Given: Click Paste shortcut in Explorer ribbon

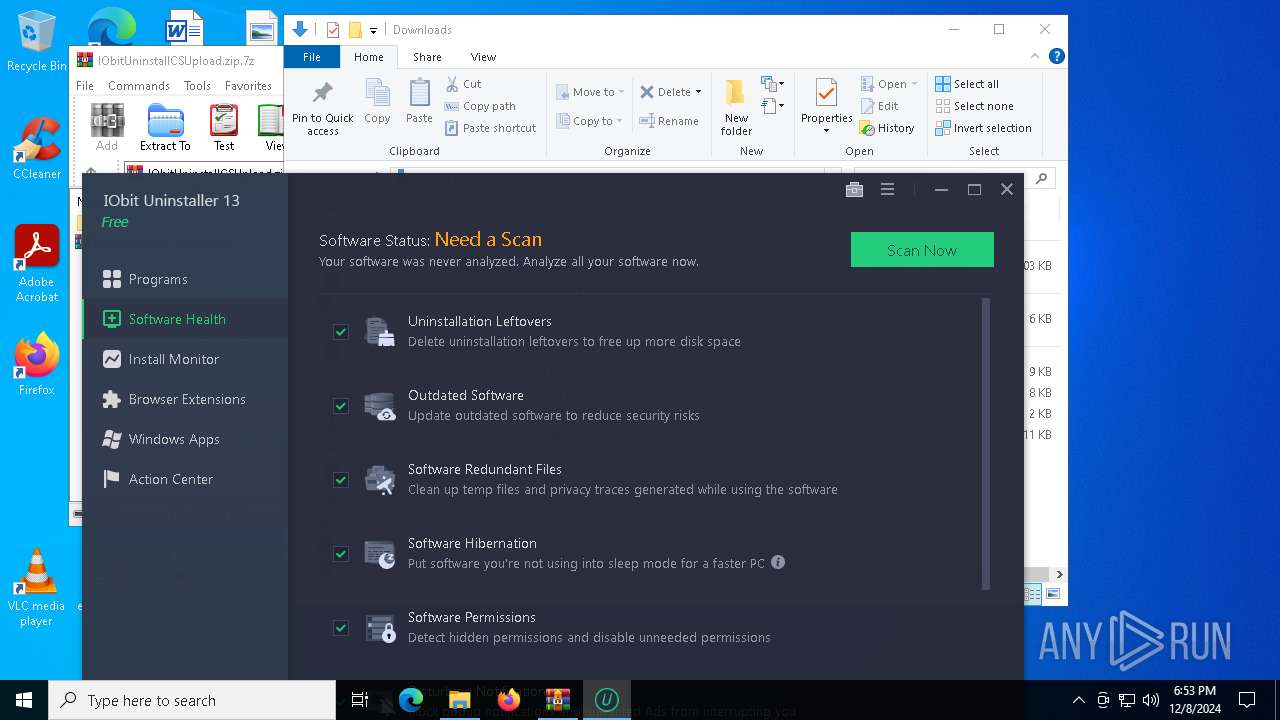Looking at the screenshot, I should click(x=491, y=128).
